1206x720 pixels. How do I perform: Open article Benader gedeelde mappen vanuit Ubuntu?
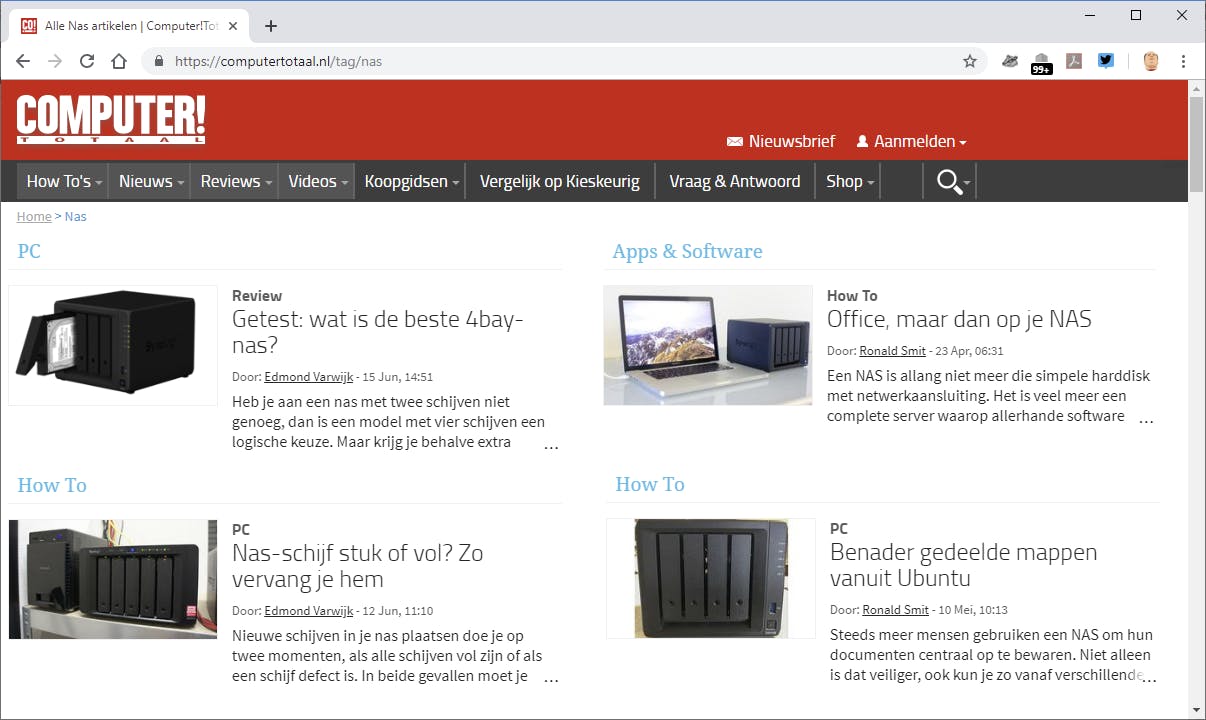point(963,565)
